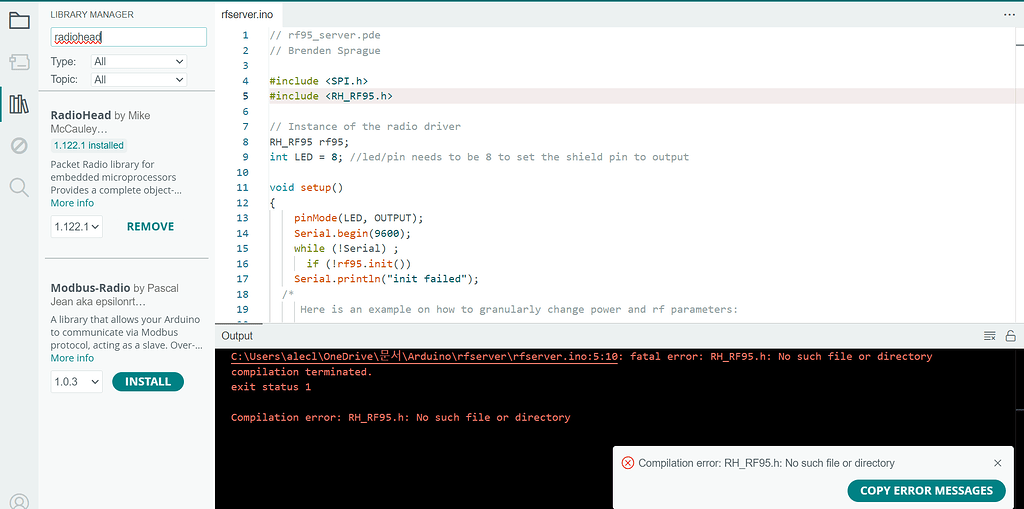Dismiss the compilation error notification
The image size is (1024, 509).
click(x=997, y=463)
